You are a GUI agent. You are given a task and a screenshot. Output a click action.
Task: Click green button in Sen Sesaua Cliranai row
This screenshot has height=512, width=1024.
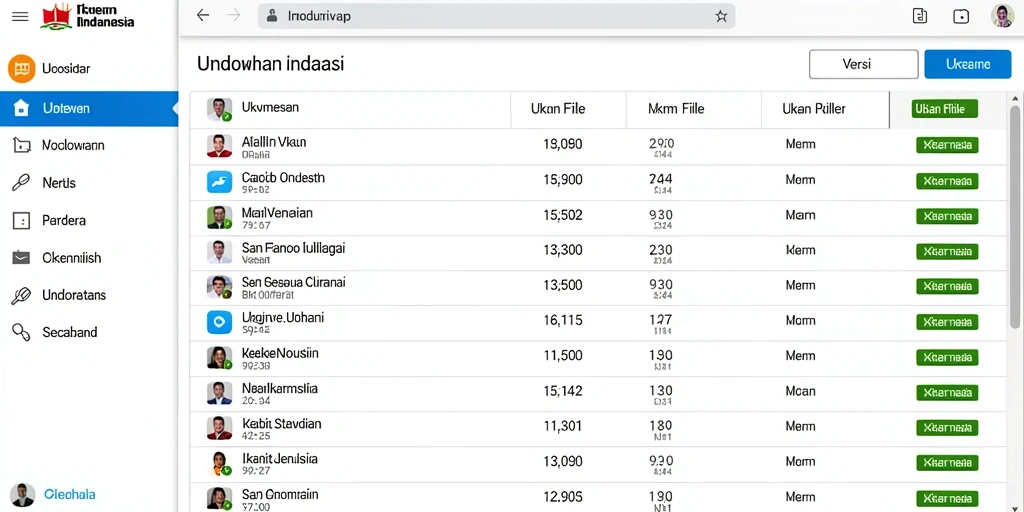tap(947, 287)
